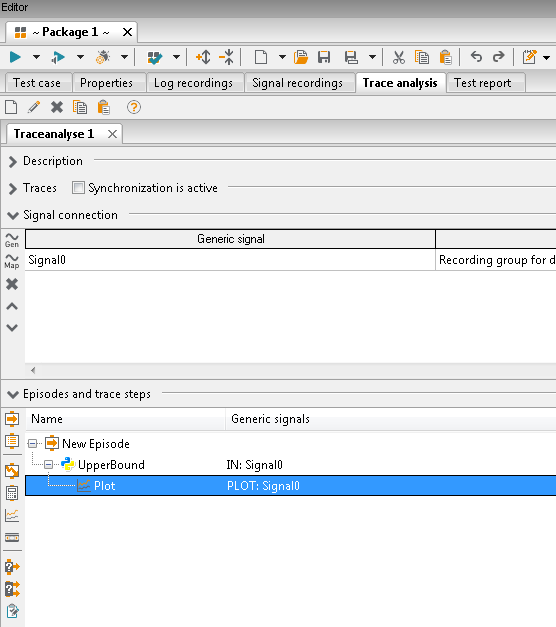Open the new file dropdown arrow
Image resolution: width=556 pixels, height=627 pixels.
tap(282, 57)
